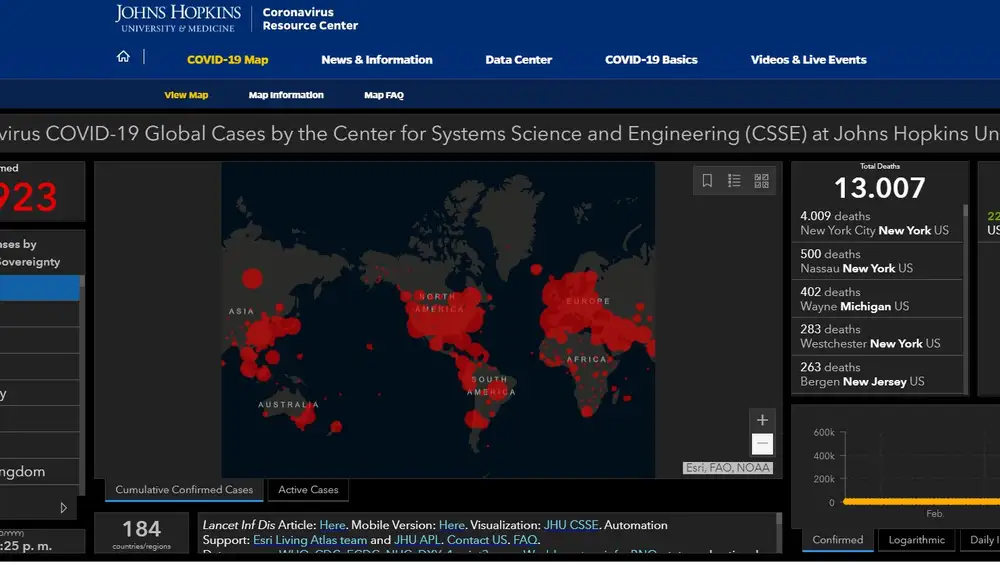The width and height of the screenshot is (1000, 567).
Task: Follow the Lancet article Here link
Action: click(332, 525)
